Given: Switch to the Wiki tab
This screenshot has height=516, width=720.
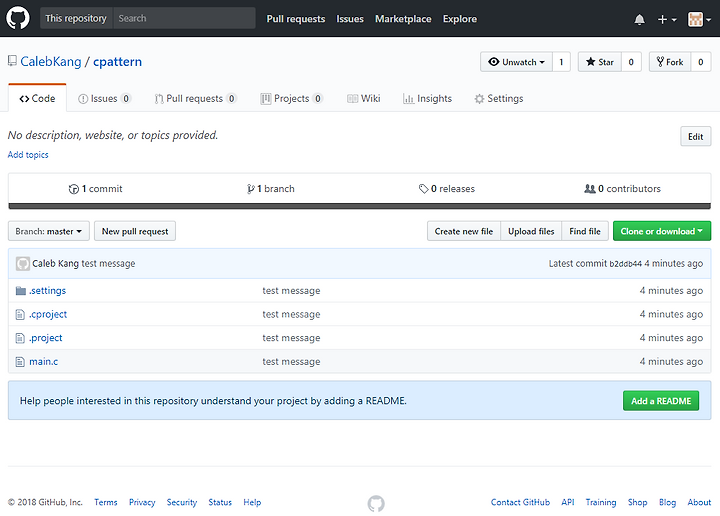Looking at the screenshot, I should (x=364, y=98).
